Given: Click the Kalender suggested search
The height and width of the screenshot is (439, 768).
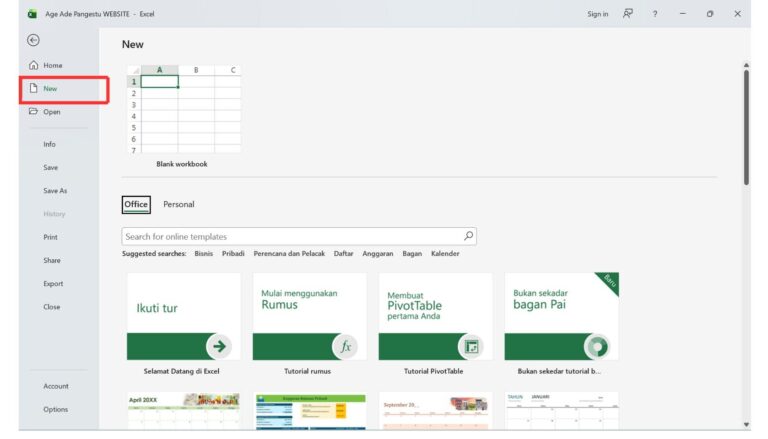Looking at the screenshot, I should tap(445, 253).
